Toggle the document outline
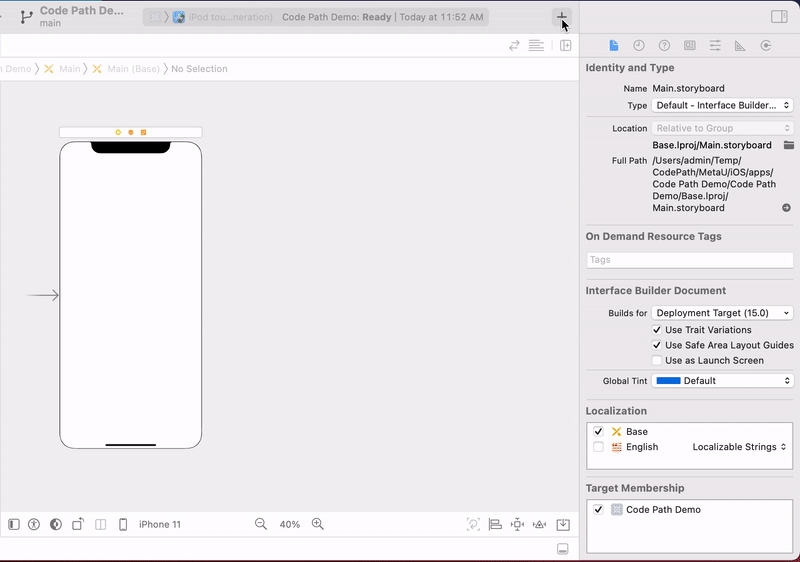 (x=14, y=524)
